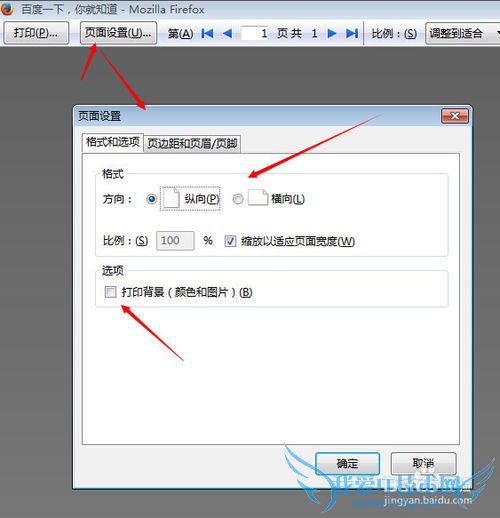Switch to the 格式和选项 tab
This screenshot has height=518, width=500.
(113, 142)
